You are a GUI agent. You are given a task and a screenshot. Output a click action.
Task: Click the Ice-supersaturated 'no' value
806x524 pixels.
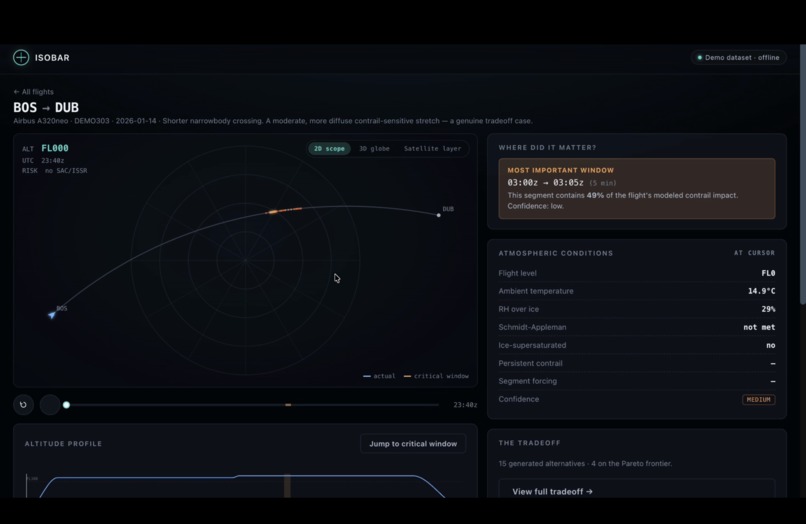pyautogui.click(x=771, y=346)
